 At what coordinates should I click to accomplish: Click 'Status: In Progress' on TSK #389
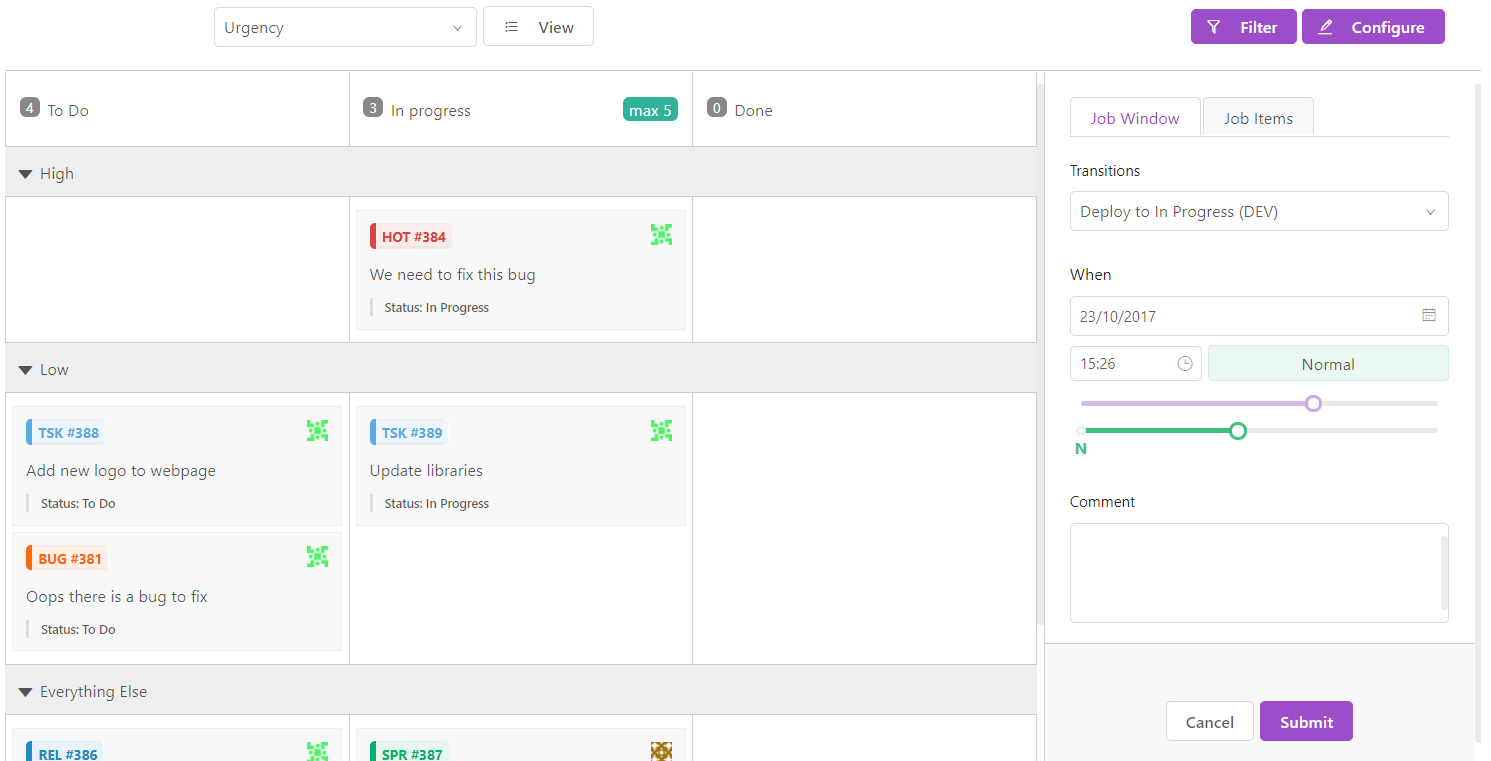pyautogui.click(x=437, y=504)
